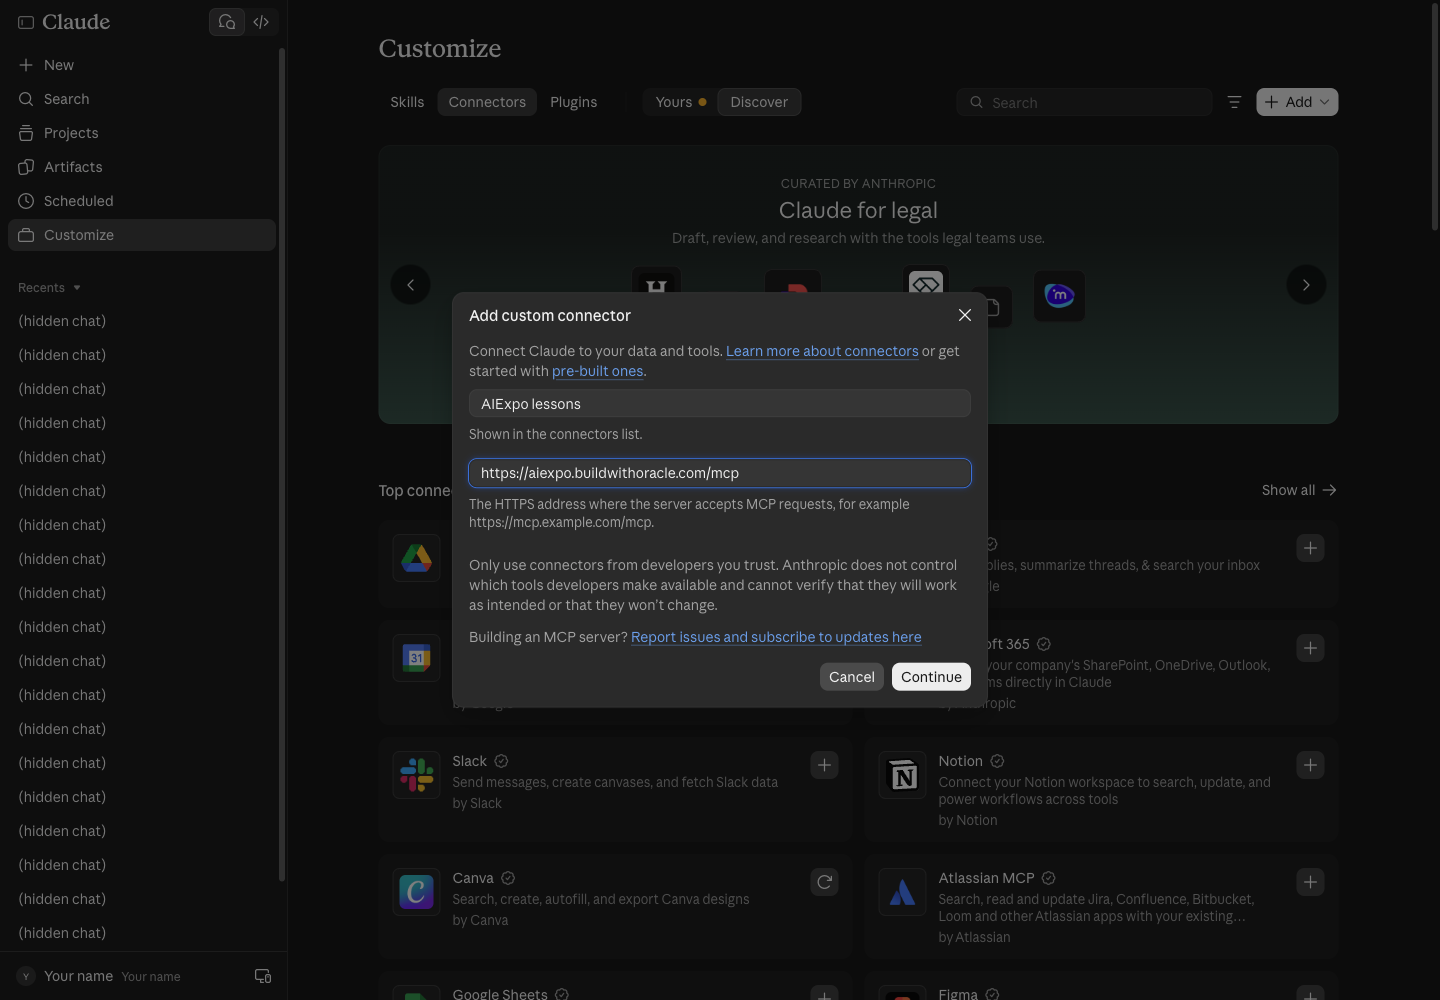Open the Google Calendar logo icon
1440x1000 pixels.
pyautogui.click(x=417, y=658)
